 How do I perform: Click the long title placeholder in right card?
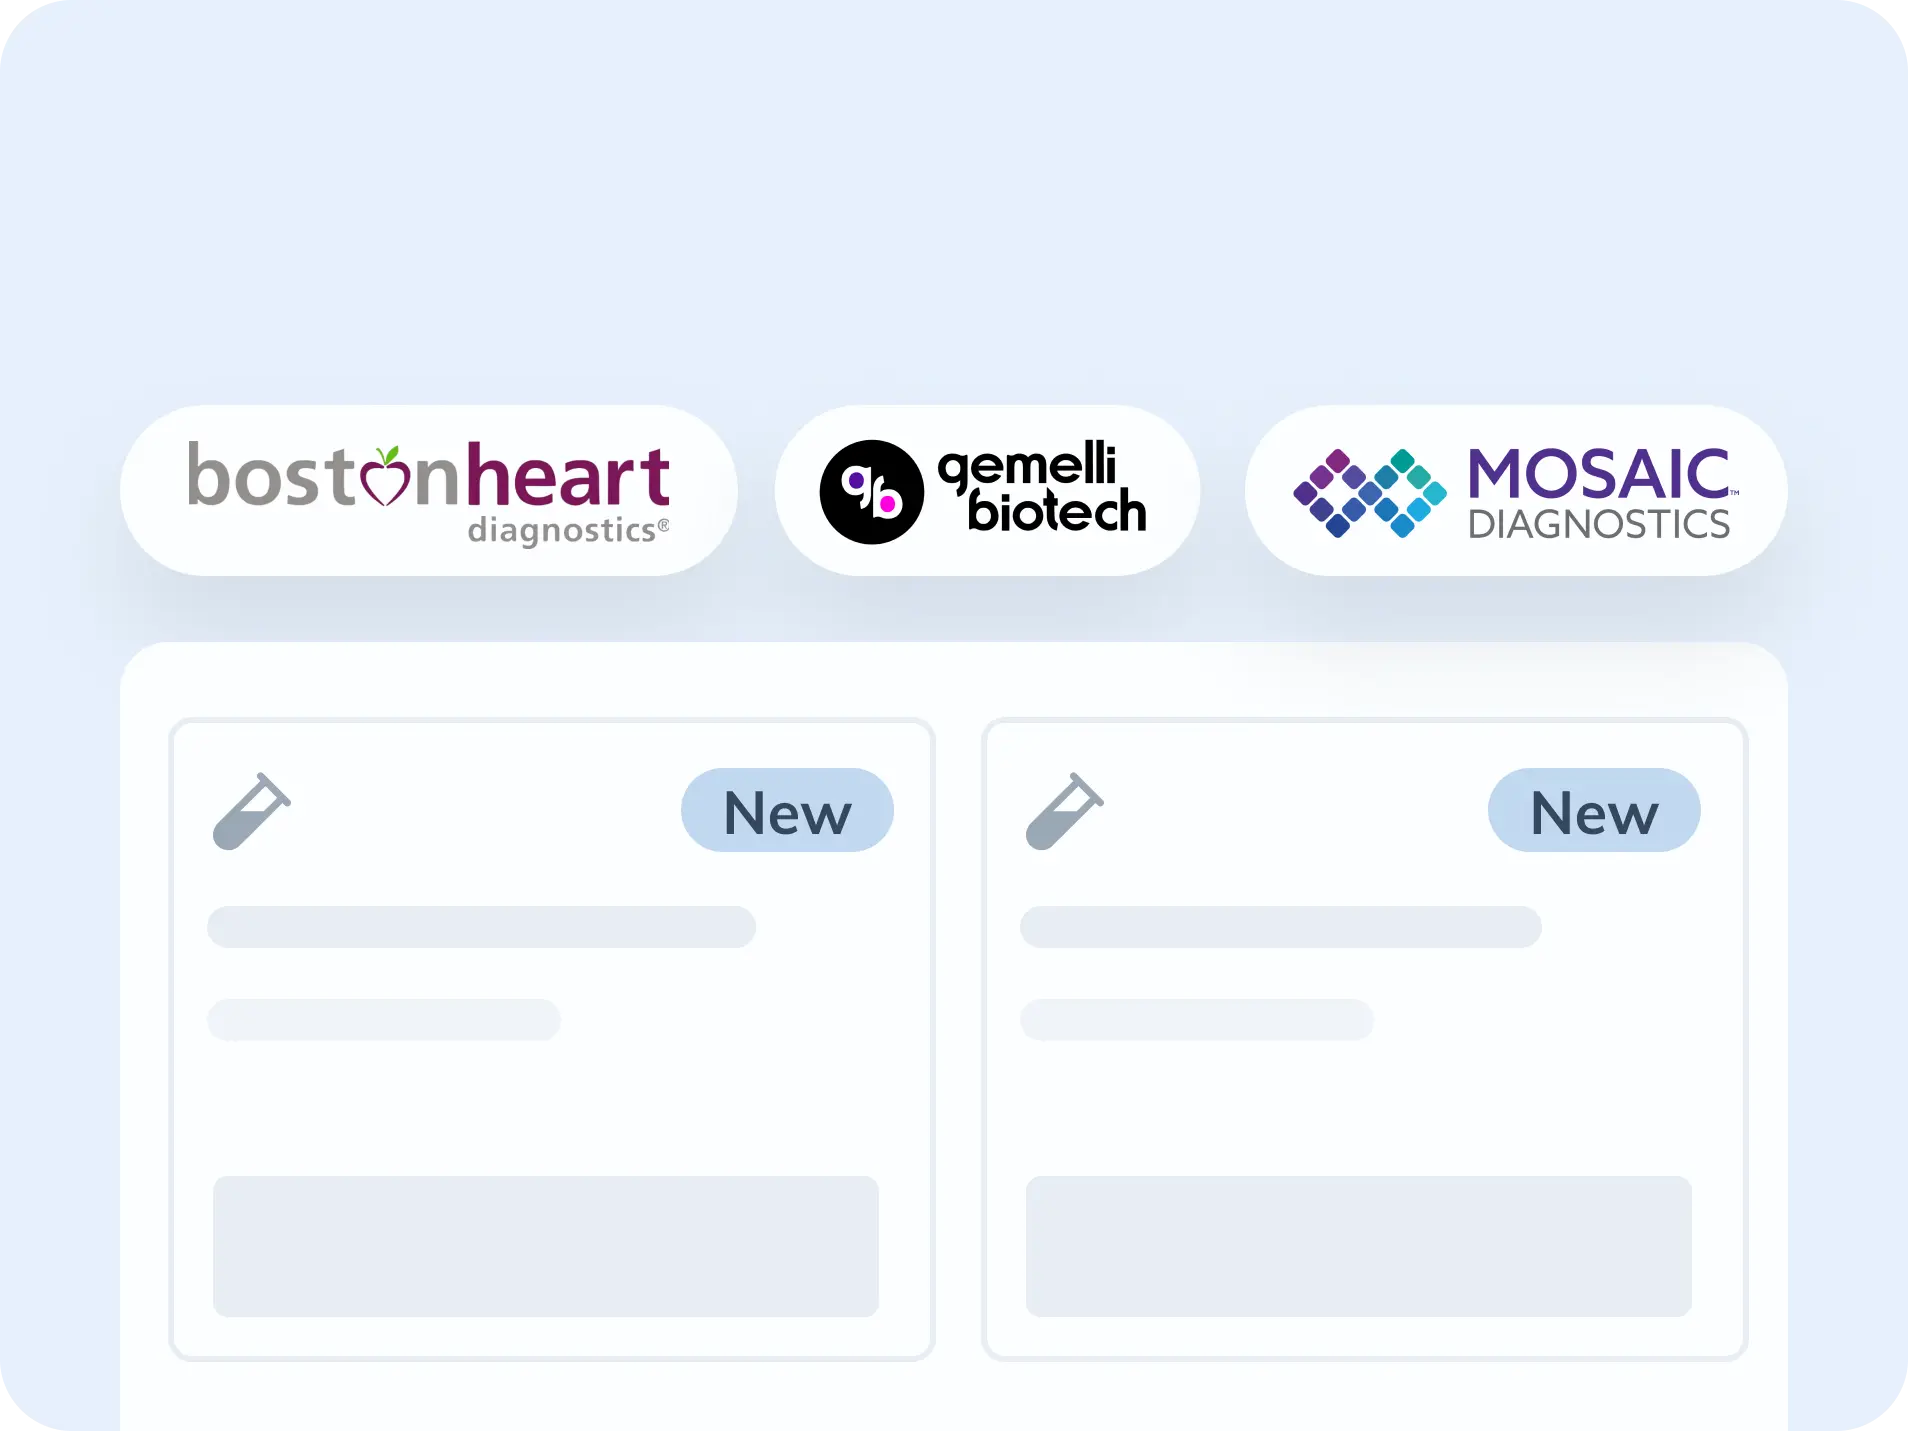1280,927
